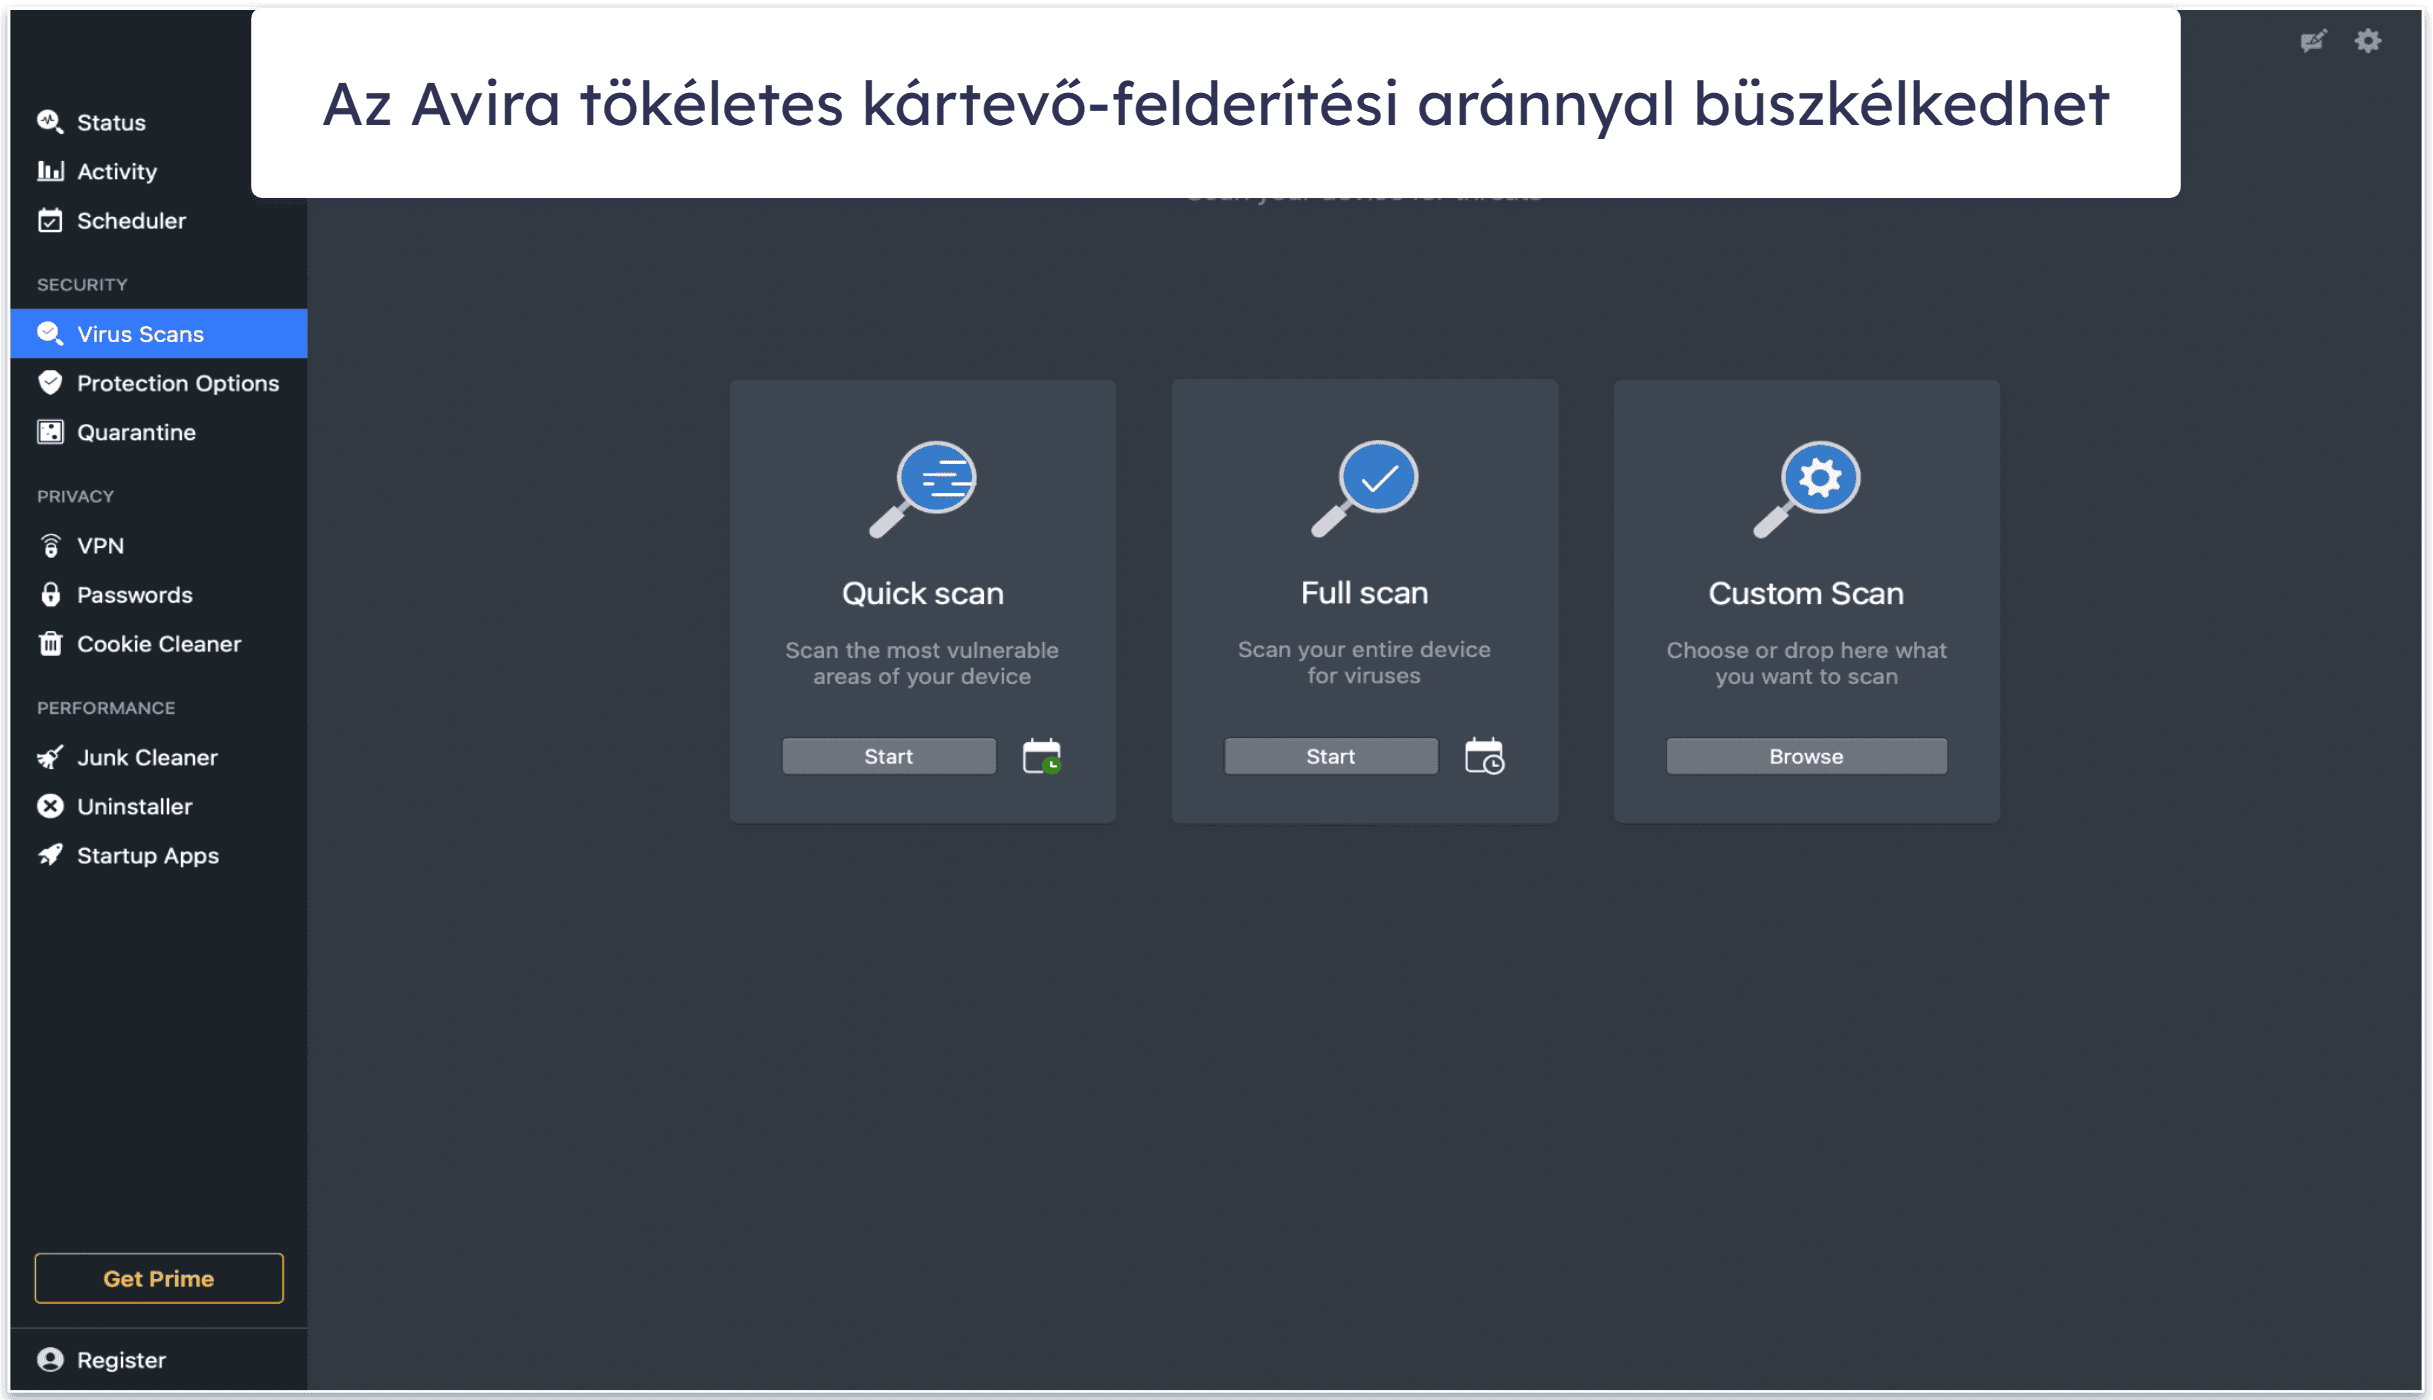Screen dimensions: 2433x1400
Task: Start the Full scan
Action: pos(1331,756)
